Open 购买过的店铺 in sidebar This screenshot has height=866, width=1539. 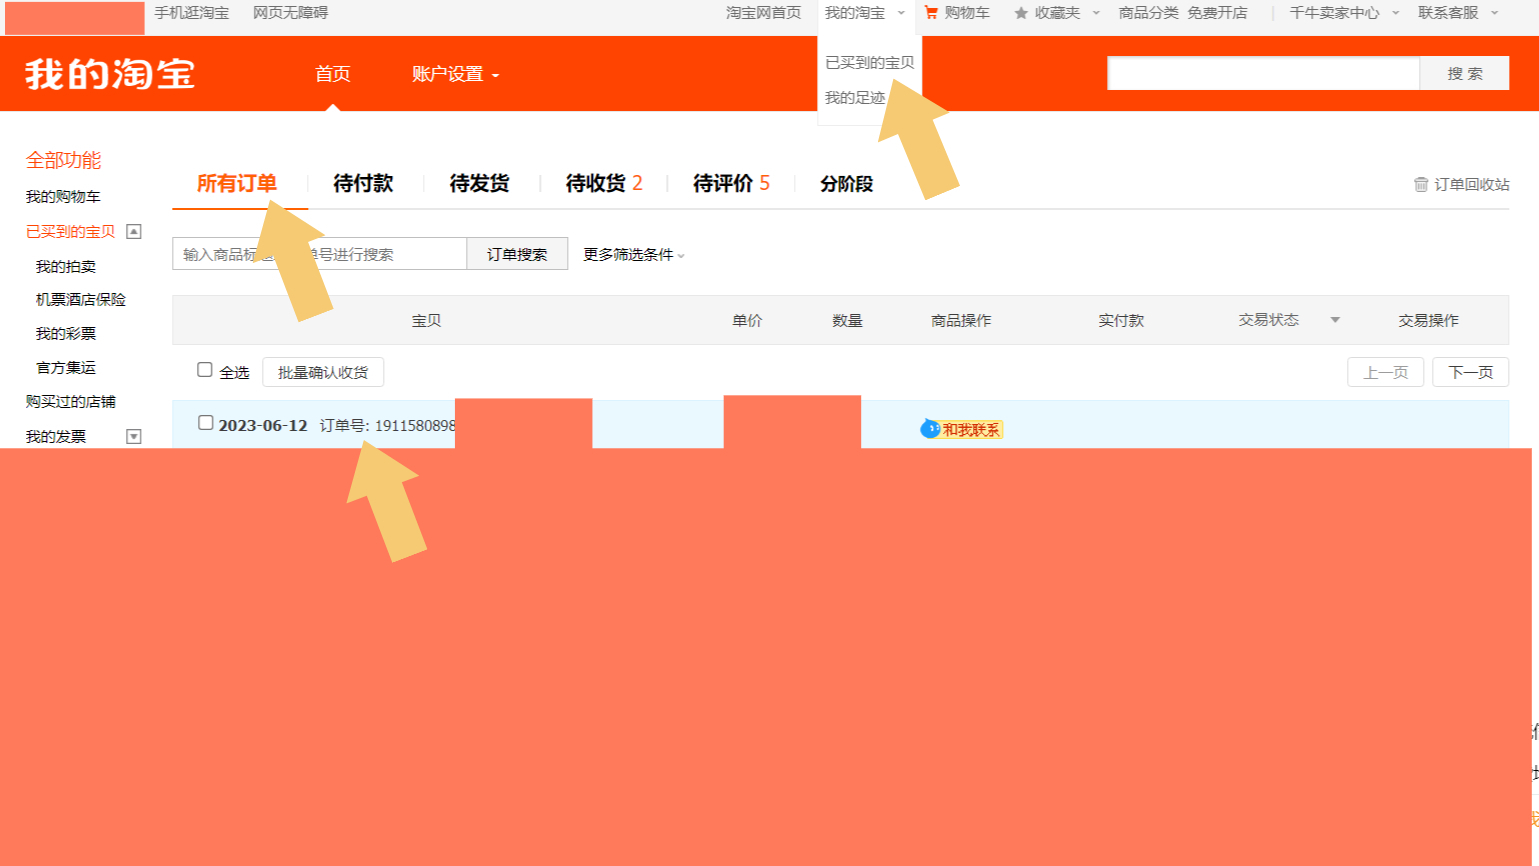click(70, 402)
